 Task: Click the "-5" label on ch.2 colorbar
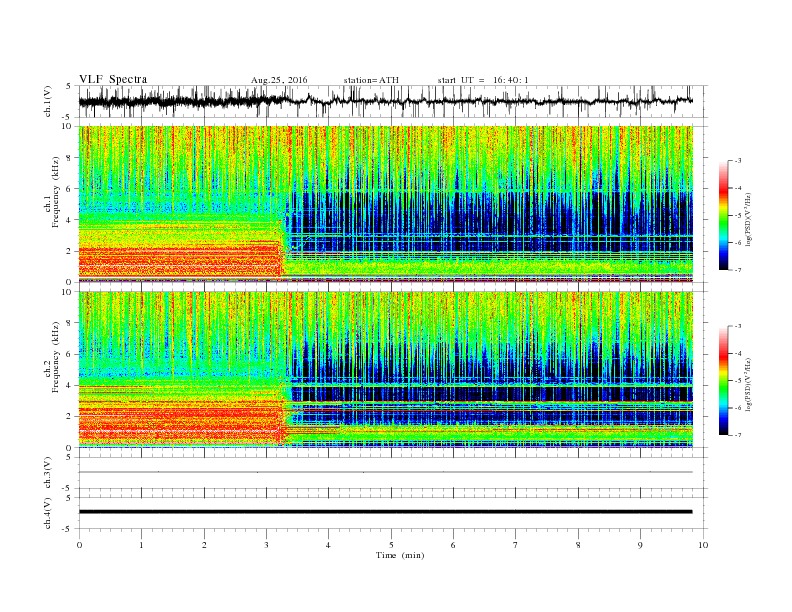[x=737, y=381]
